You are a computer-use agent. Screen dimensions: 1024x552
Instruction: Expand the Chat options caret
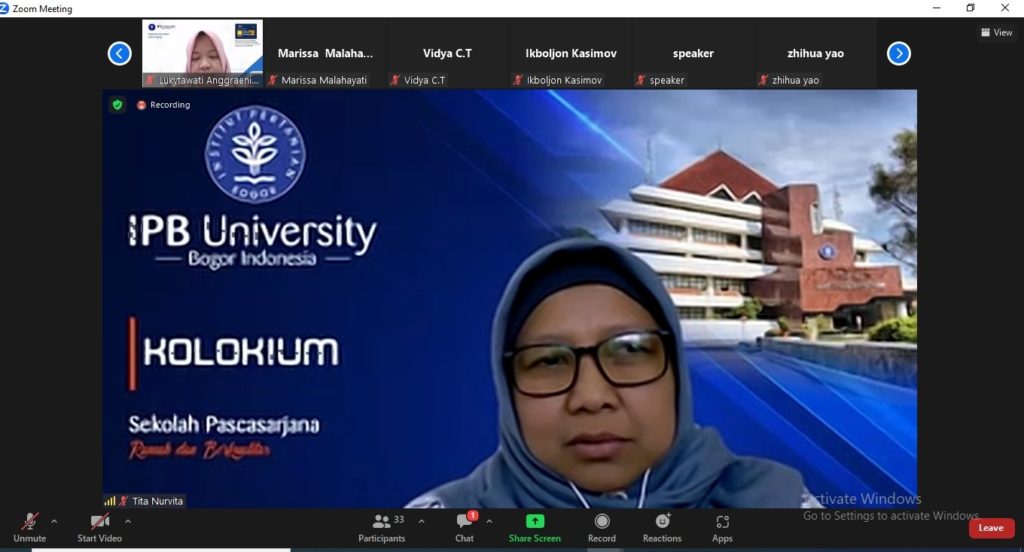tap(489, 521)
